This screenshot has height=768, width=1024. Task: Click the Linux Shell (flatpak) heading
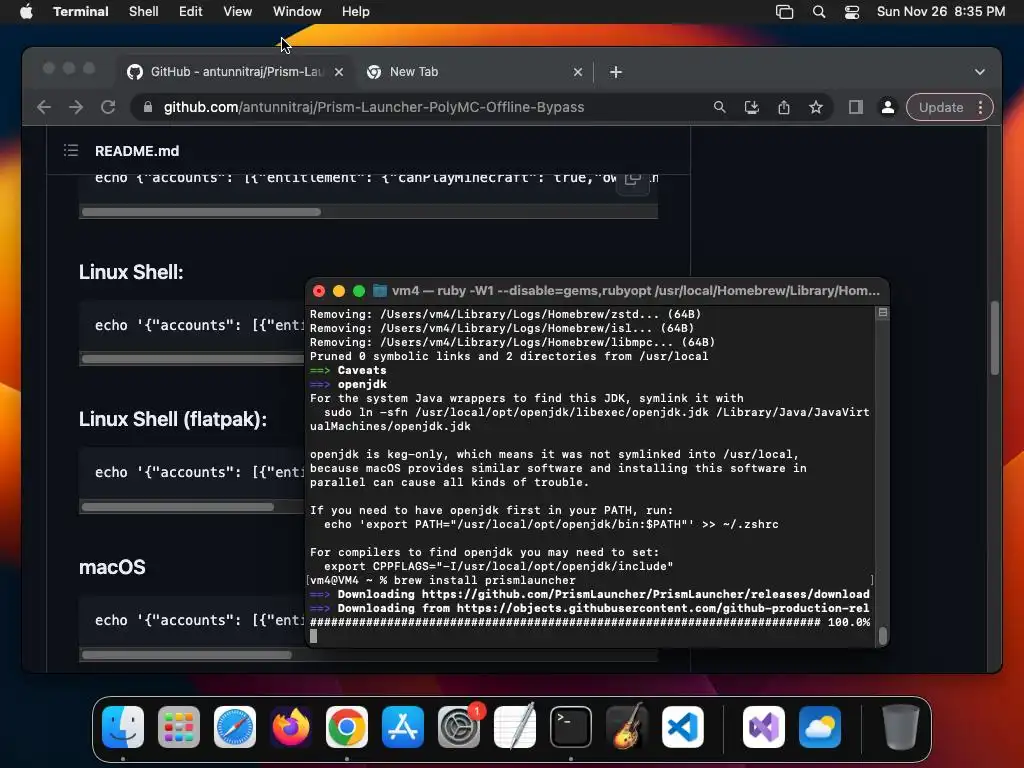click(x=173, y=419)
